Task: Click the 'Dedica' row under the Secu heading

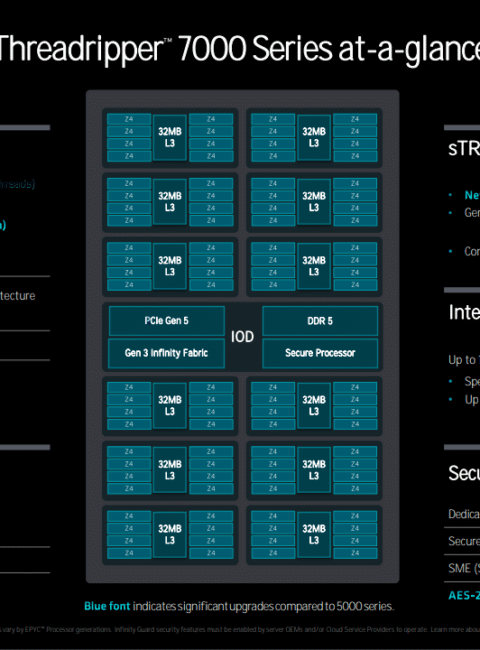Action: [x=464, y=514]
